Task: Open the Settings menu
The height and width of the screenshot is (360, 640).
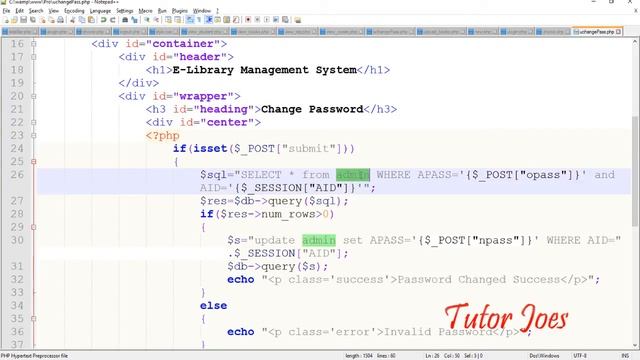Action: 124,11
